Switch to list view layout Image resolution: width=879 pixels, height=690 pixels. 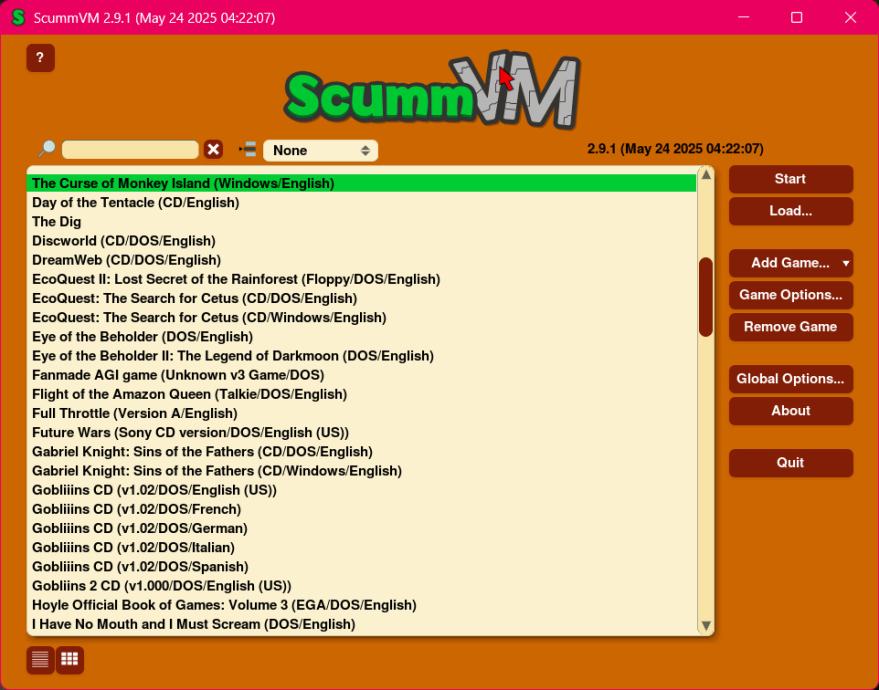click(40, 660)
